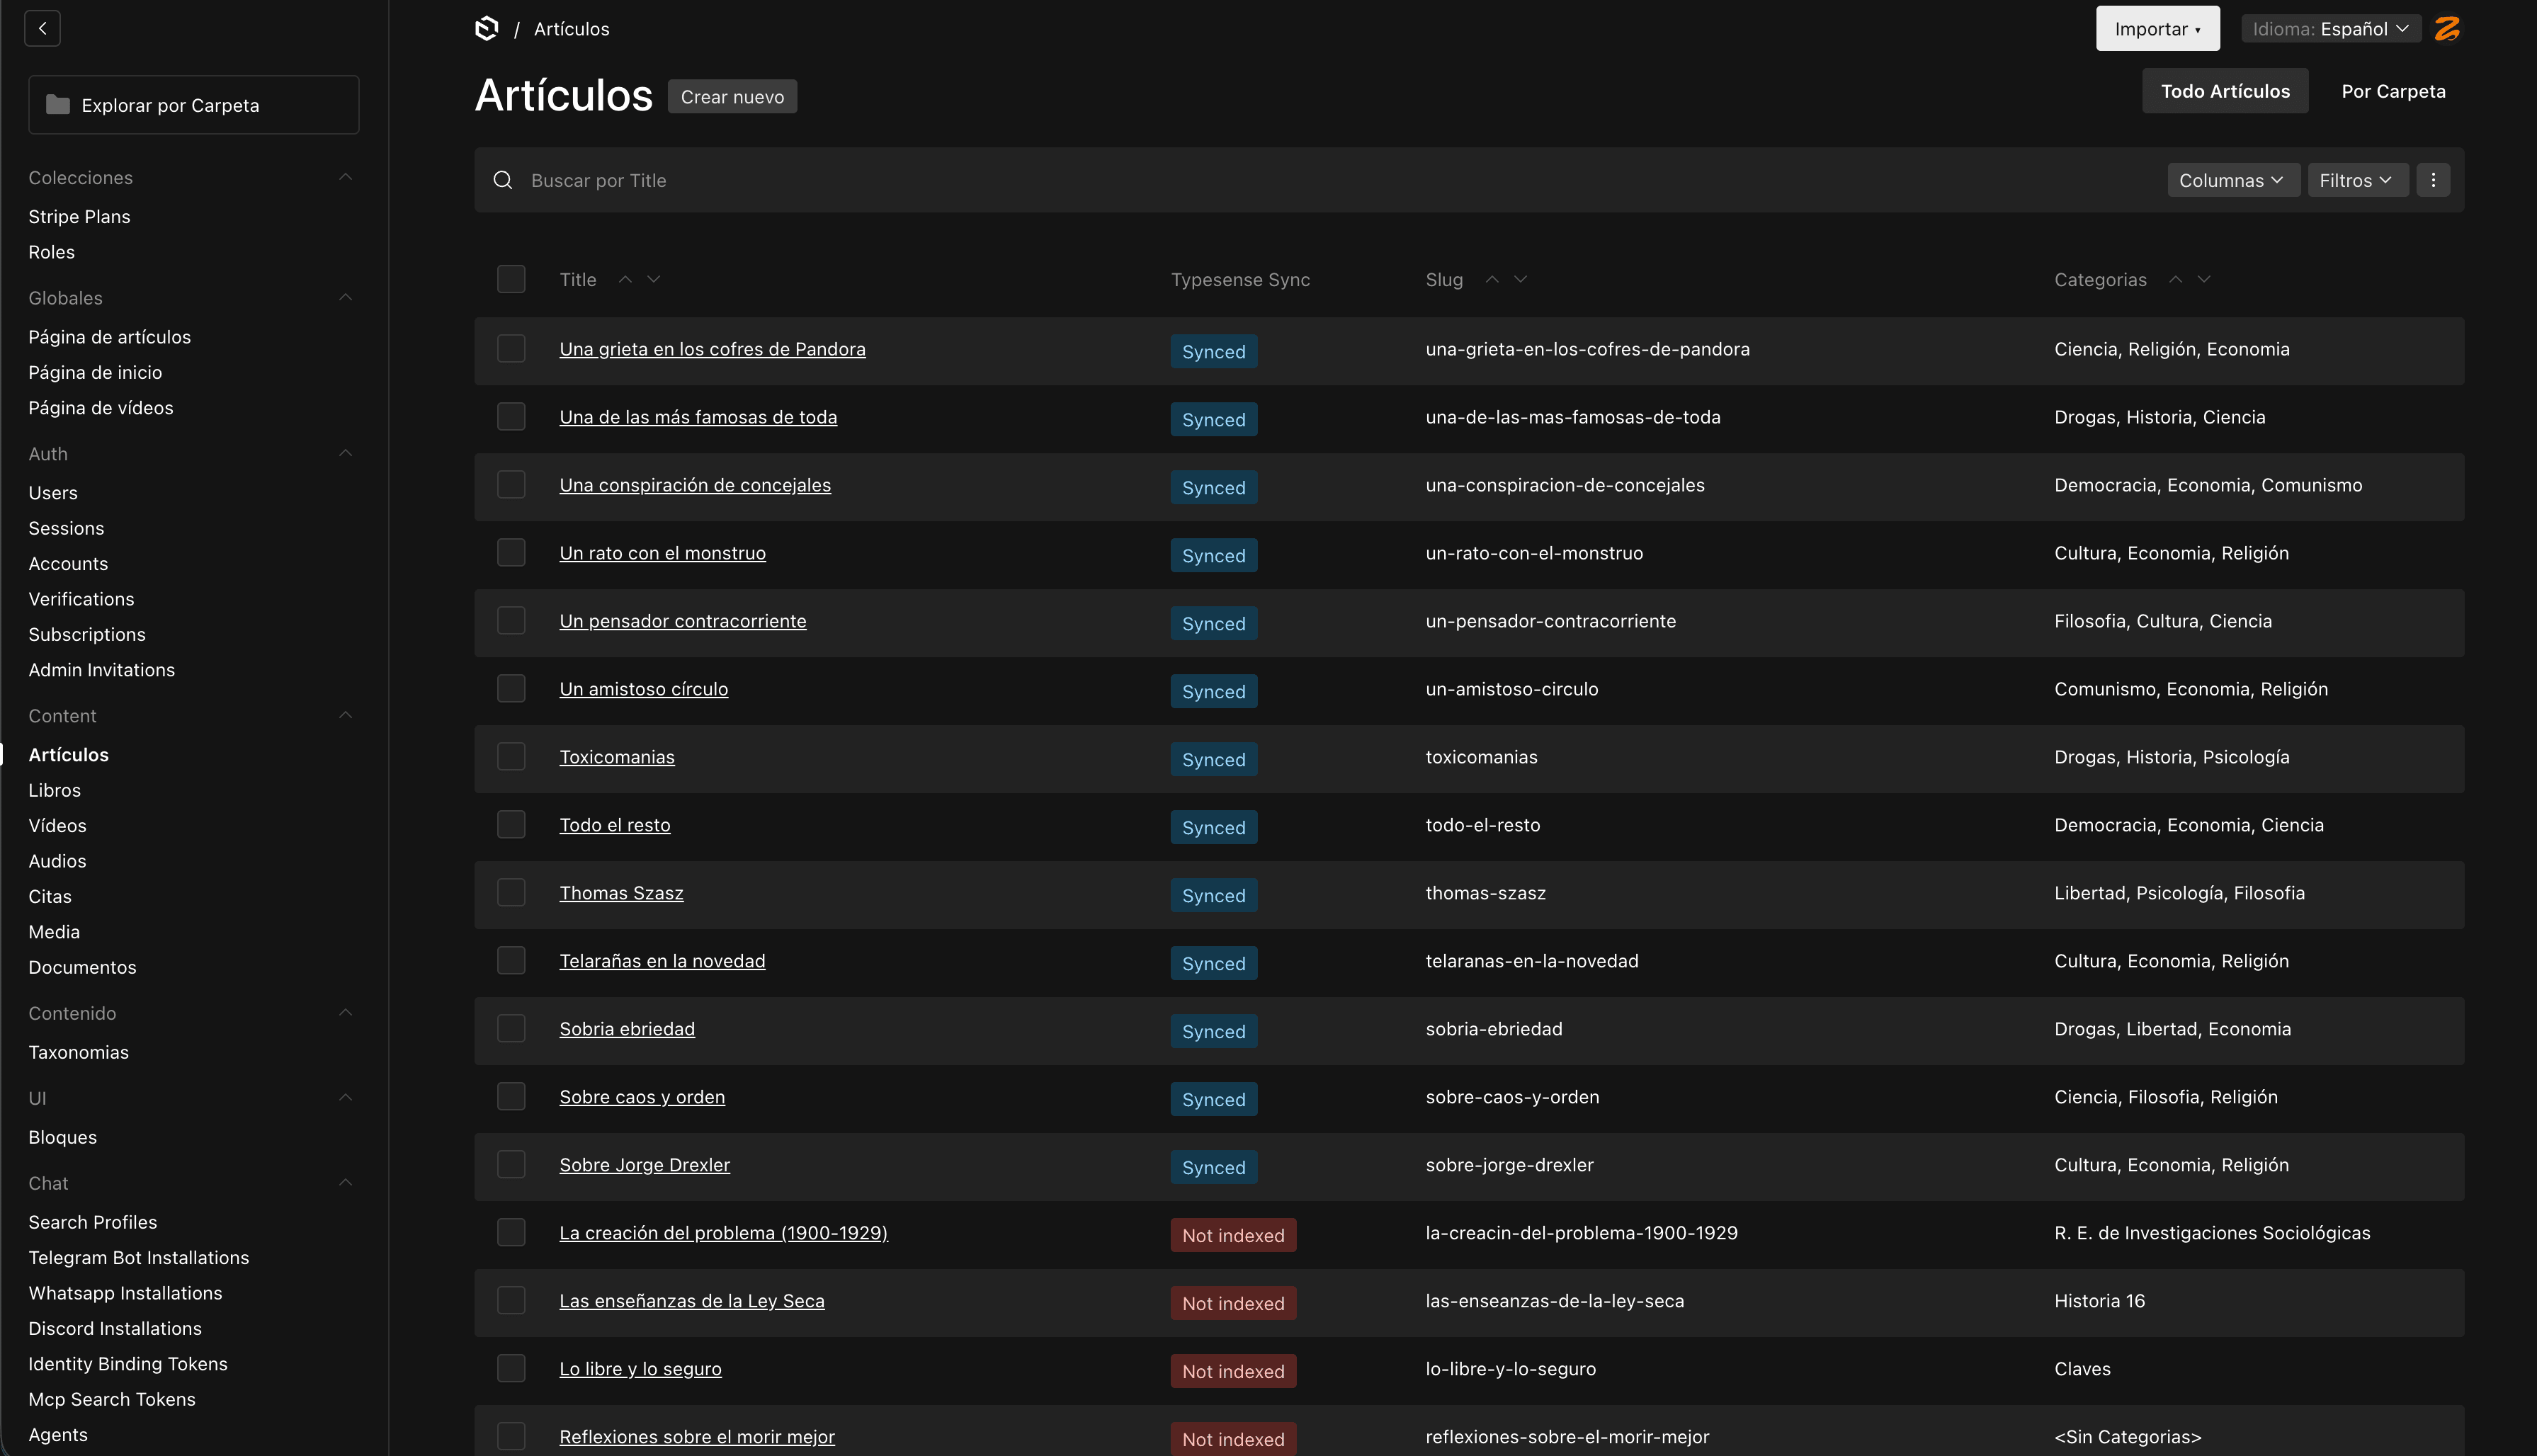Open article Sobre Jorge Drexler
The width and height of the screenshot is (2537, 1456).
tap(645, 1165)
